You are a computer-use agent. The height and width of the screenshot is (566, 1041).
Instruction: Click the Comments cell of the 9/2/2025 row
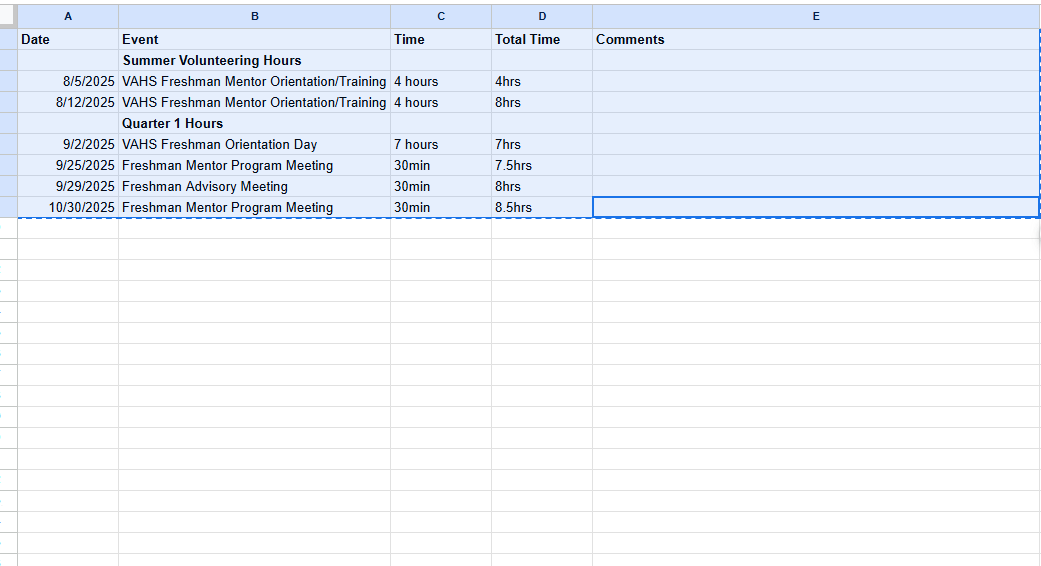pyautogui.click(x=816, y=145)
